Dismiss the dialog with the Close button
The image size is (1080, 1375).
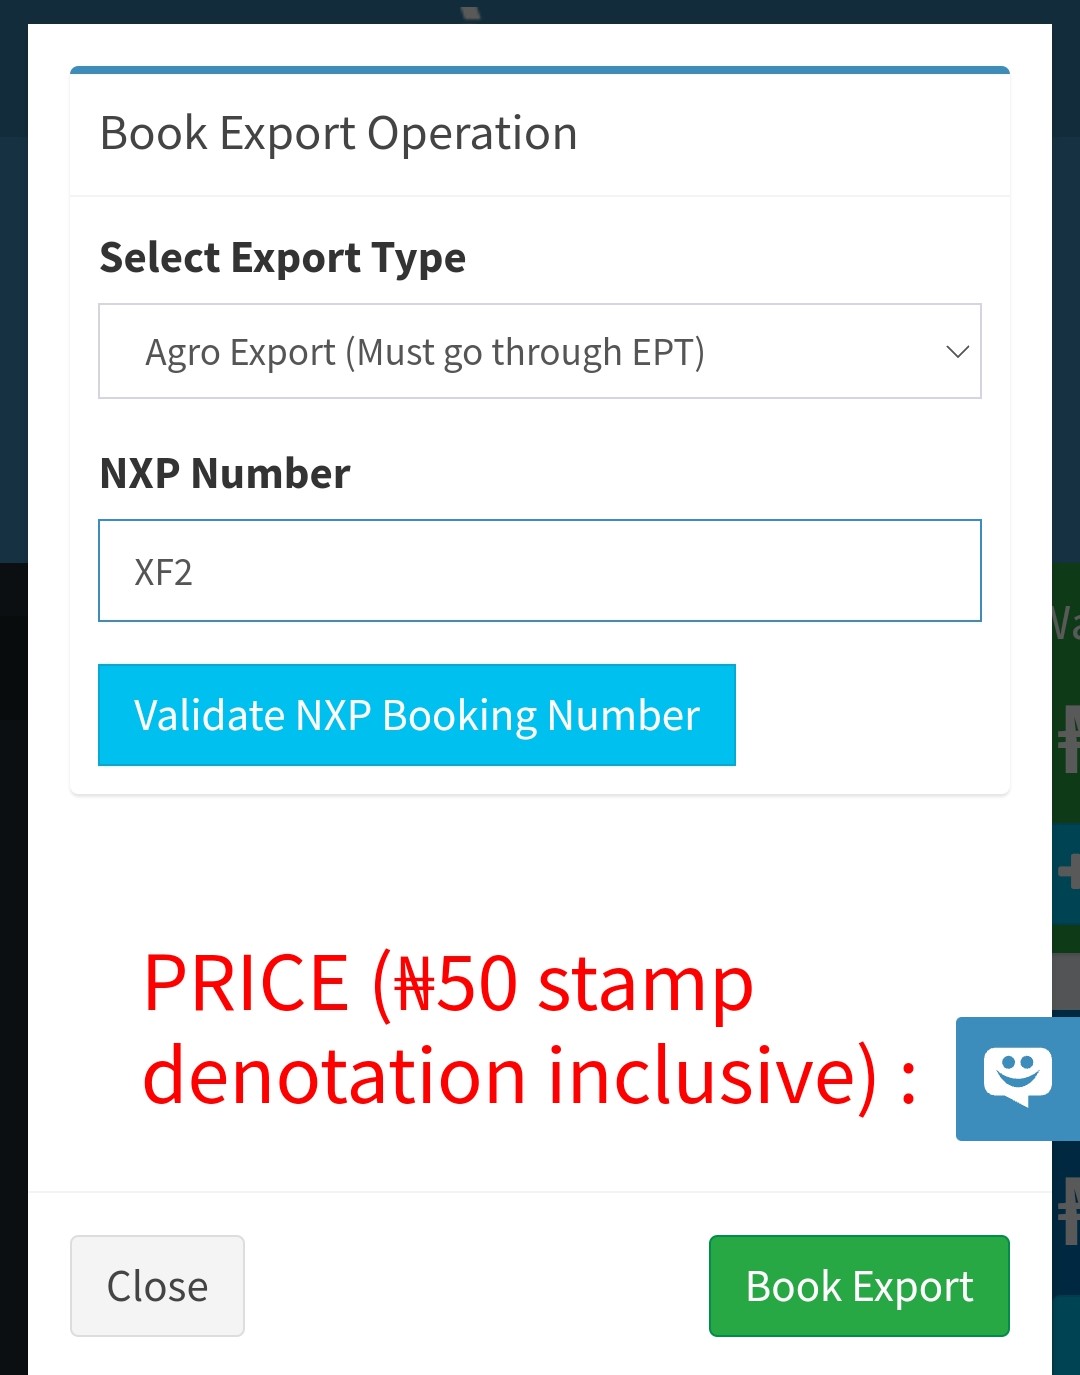[156, 1286]
